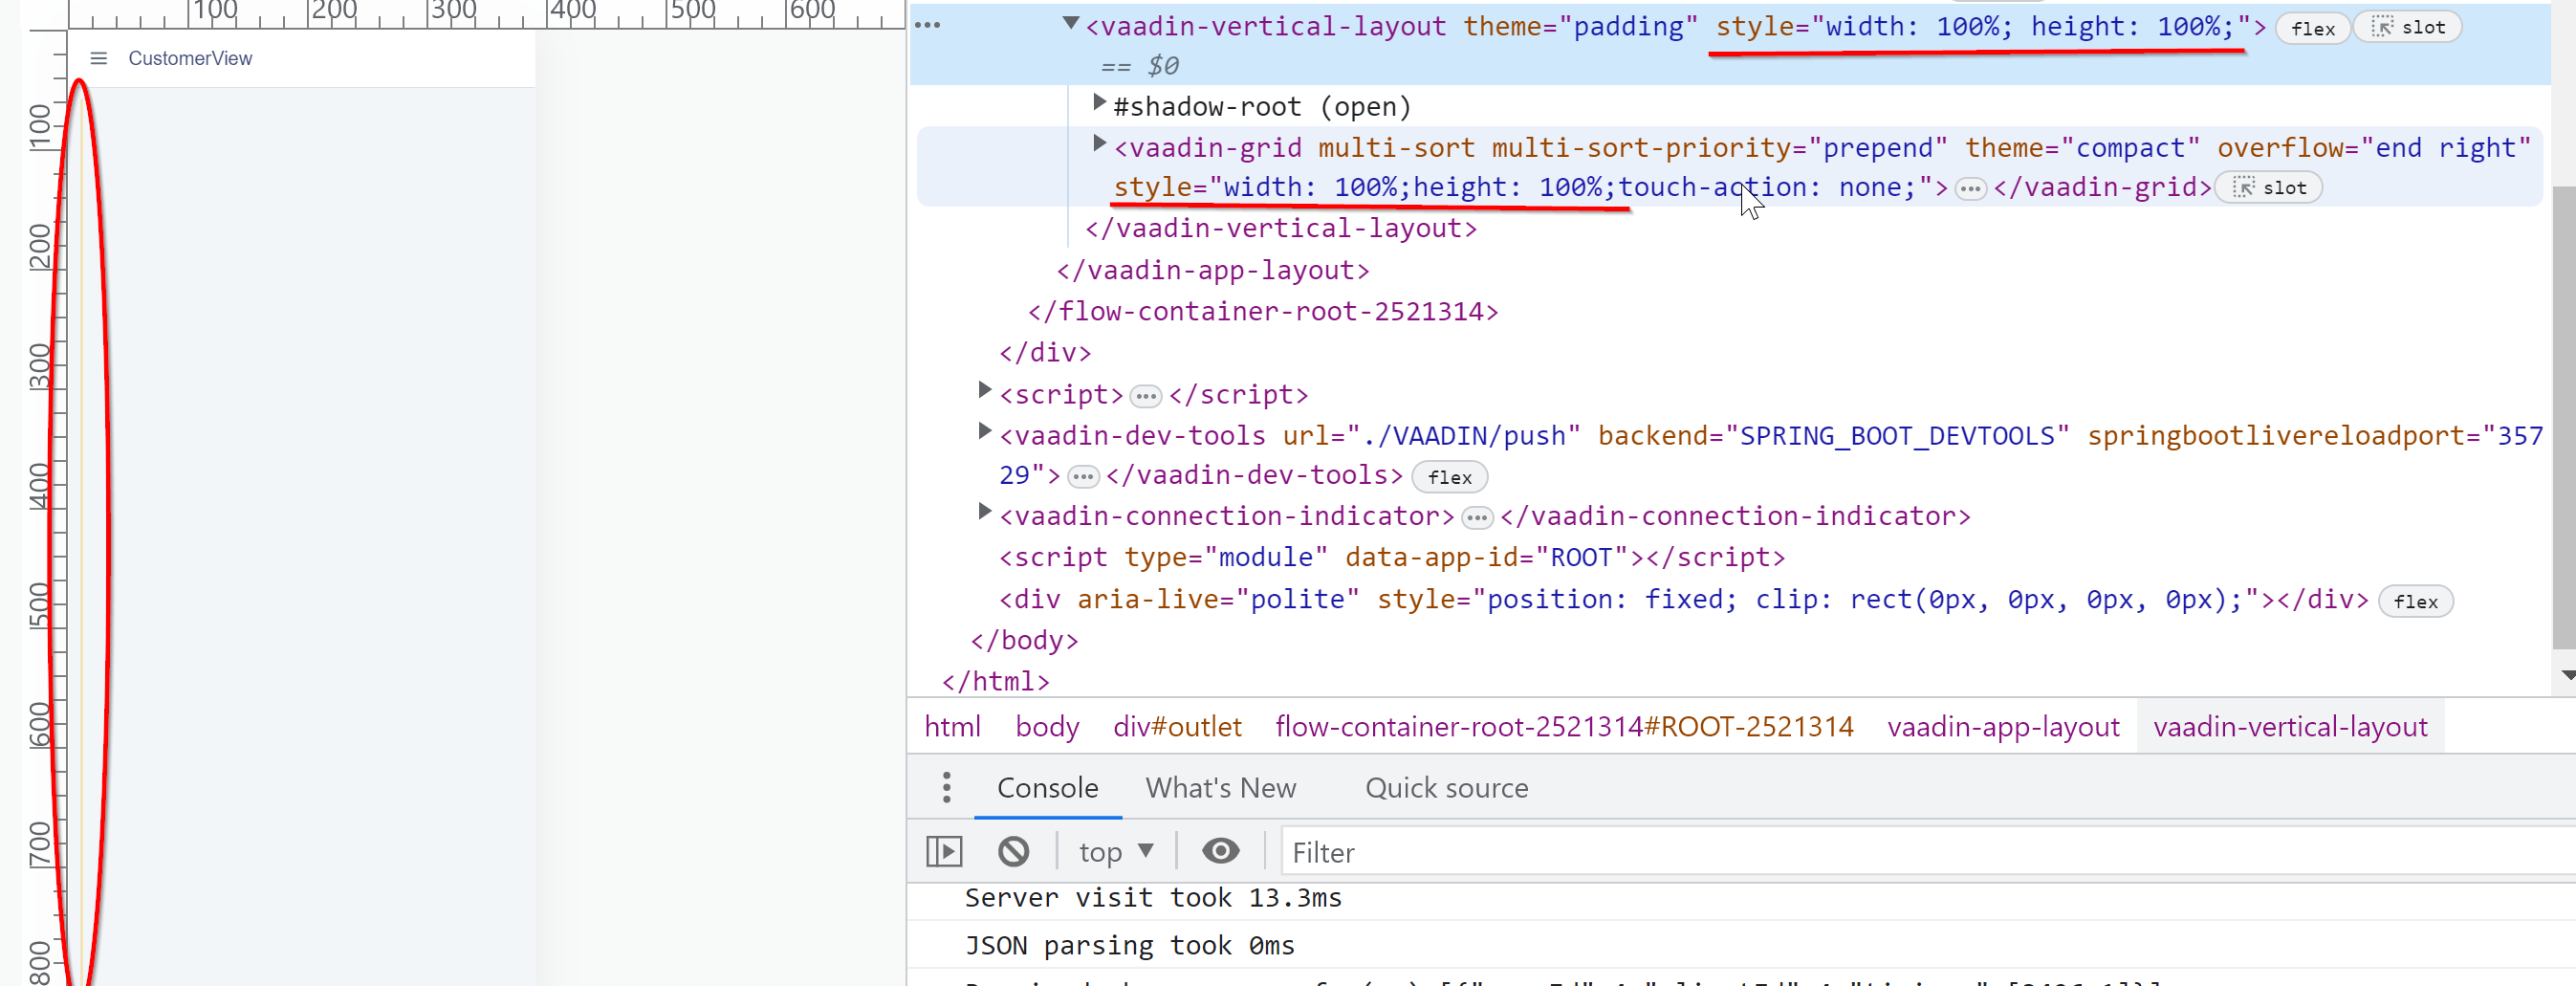The image size is (2576, 986).
Task: Create a live expression with the eye icon
Action: point(1220,851)
